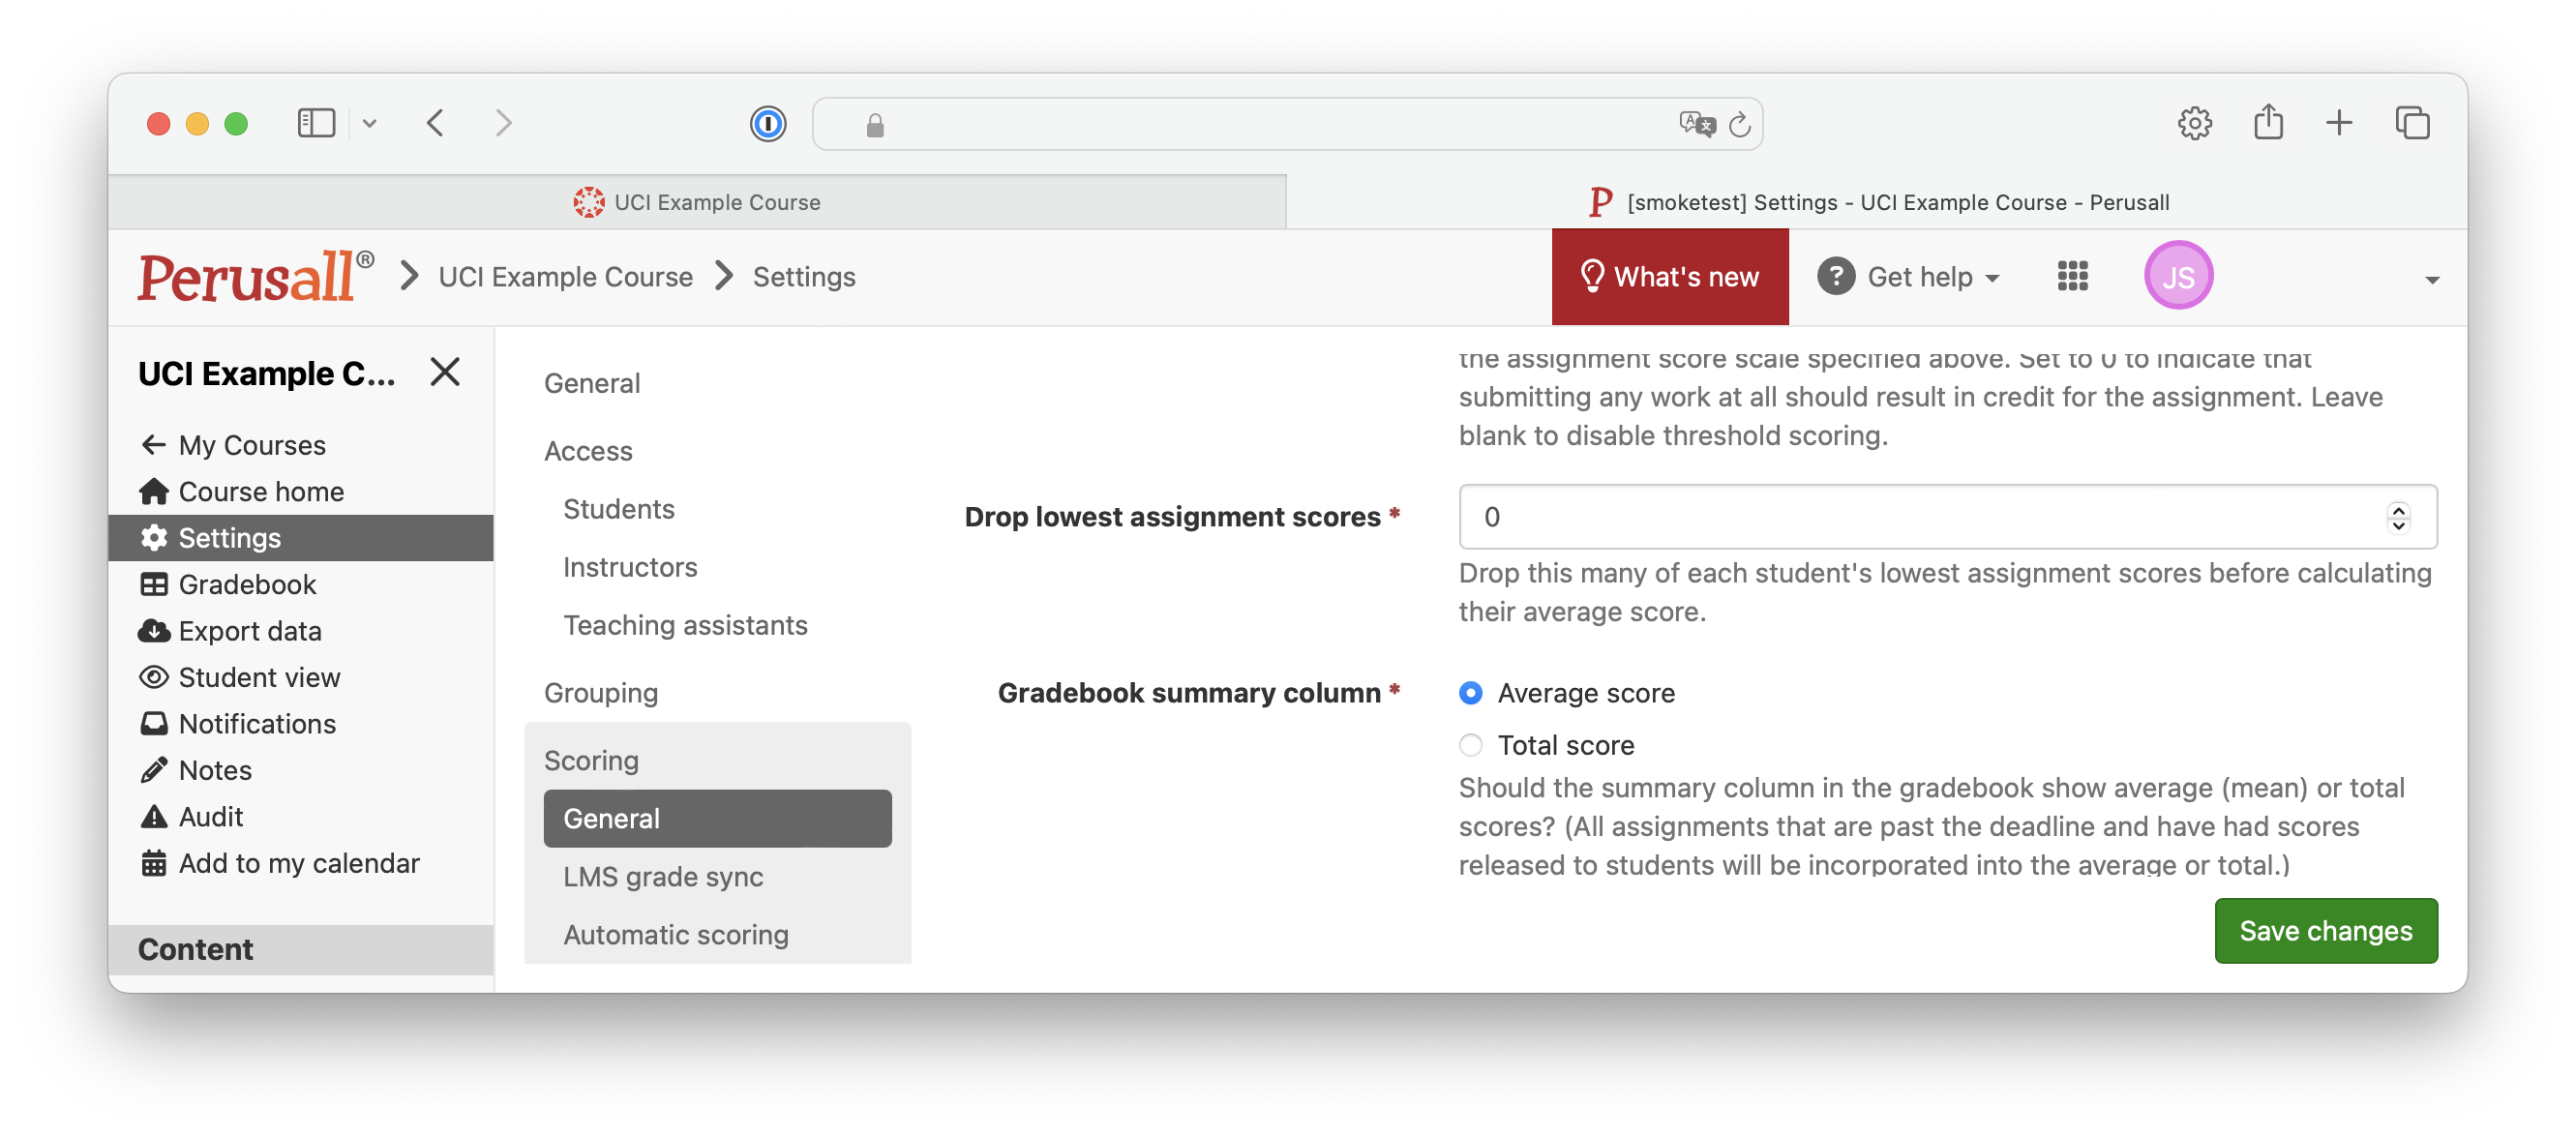The width and height of the screenshot is (2576, 1136).
Task: Open the apps grid menu
Action: pos(2072,276)
